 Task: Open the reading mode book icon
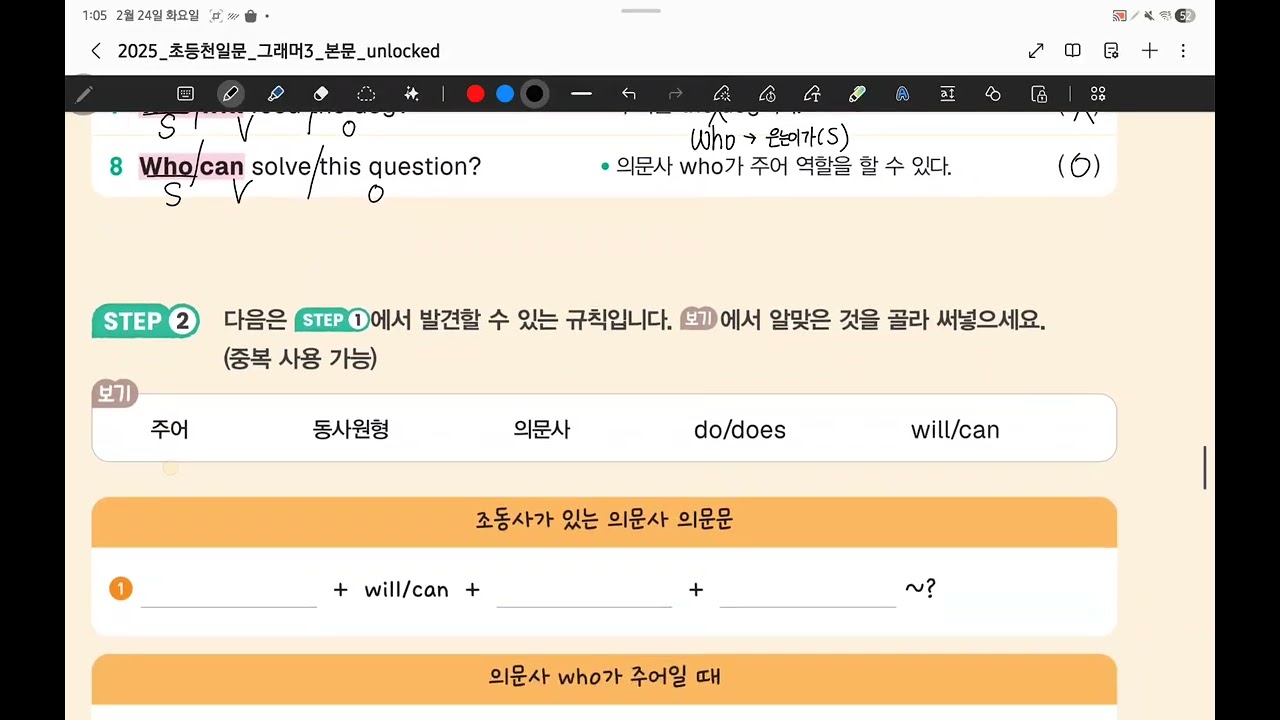coord(1073,51)
